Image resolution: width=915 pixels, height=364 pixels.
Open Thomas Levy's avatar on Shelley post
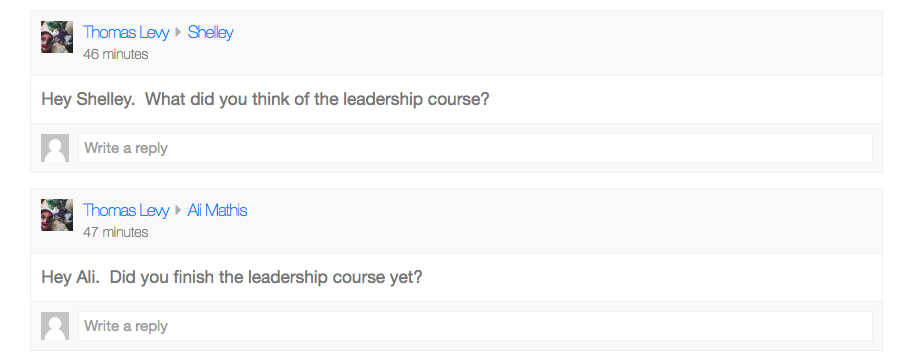tap(57, 37)
